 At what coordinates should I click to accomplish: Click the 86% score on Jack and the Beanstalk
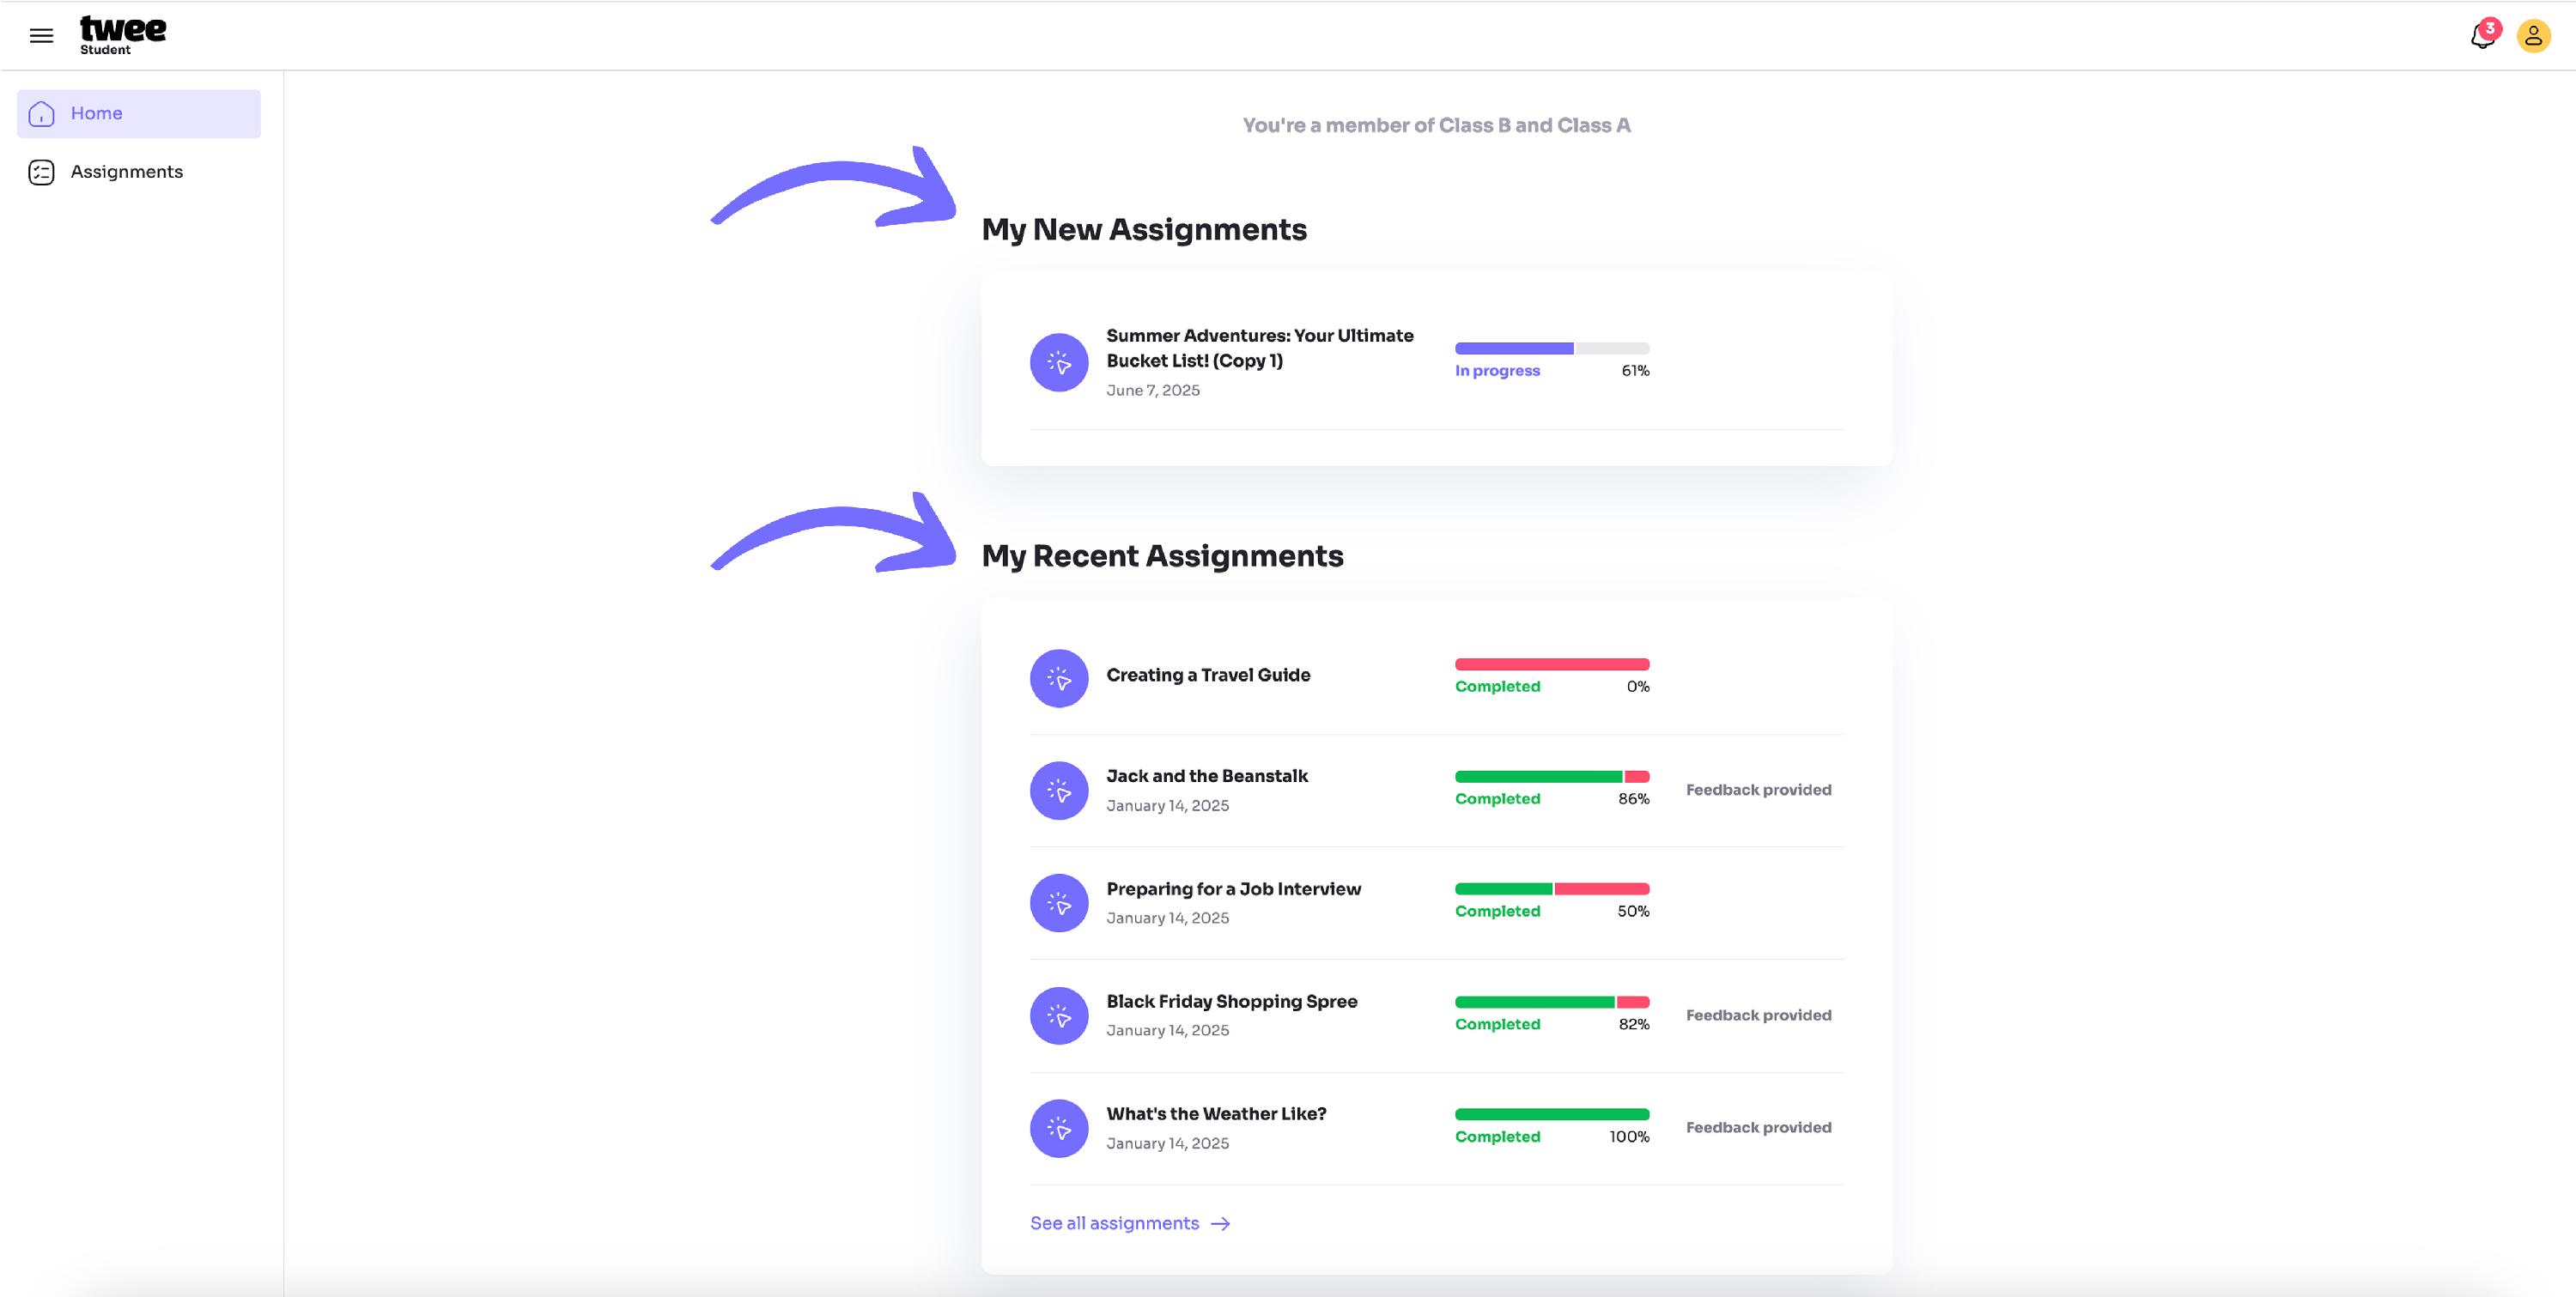(x=1634, y=799)
